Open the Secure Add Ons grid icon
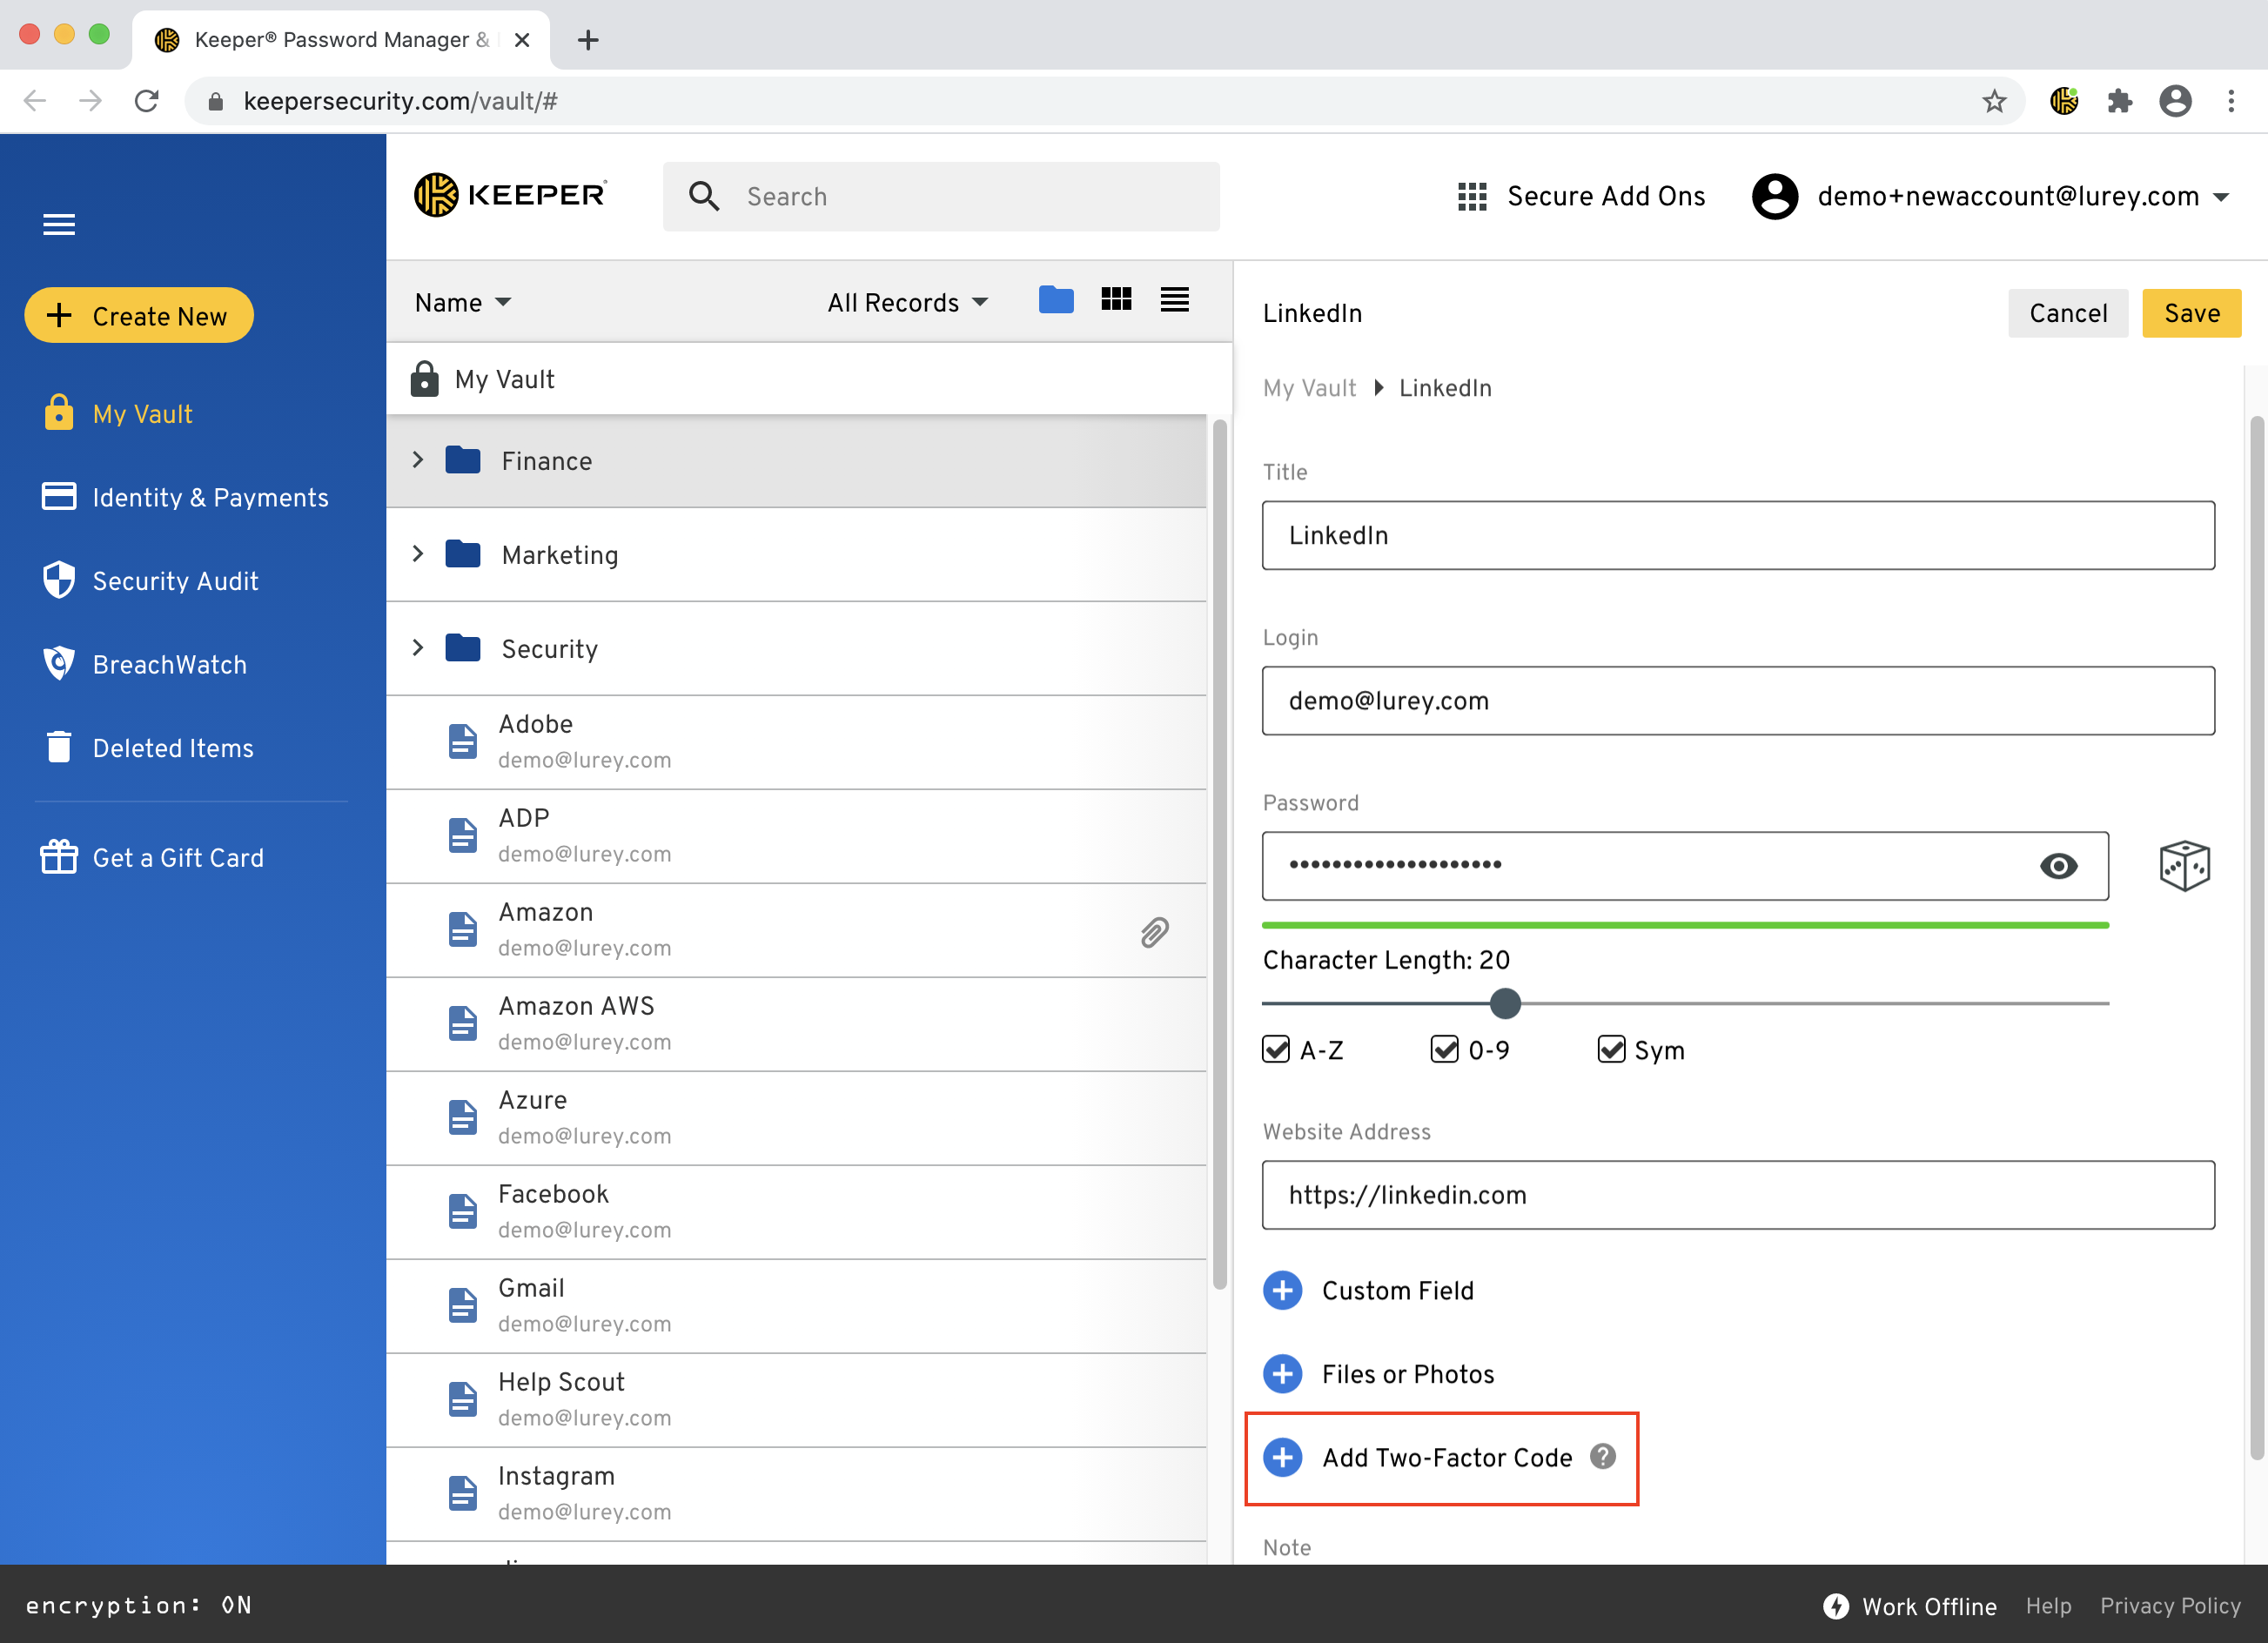The height and width of the screenshot is (1643, 2268). click(1472, 196)
